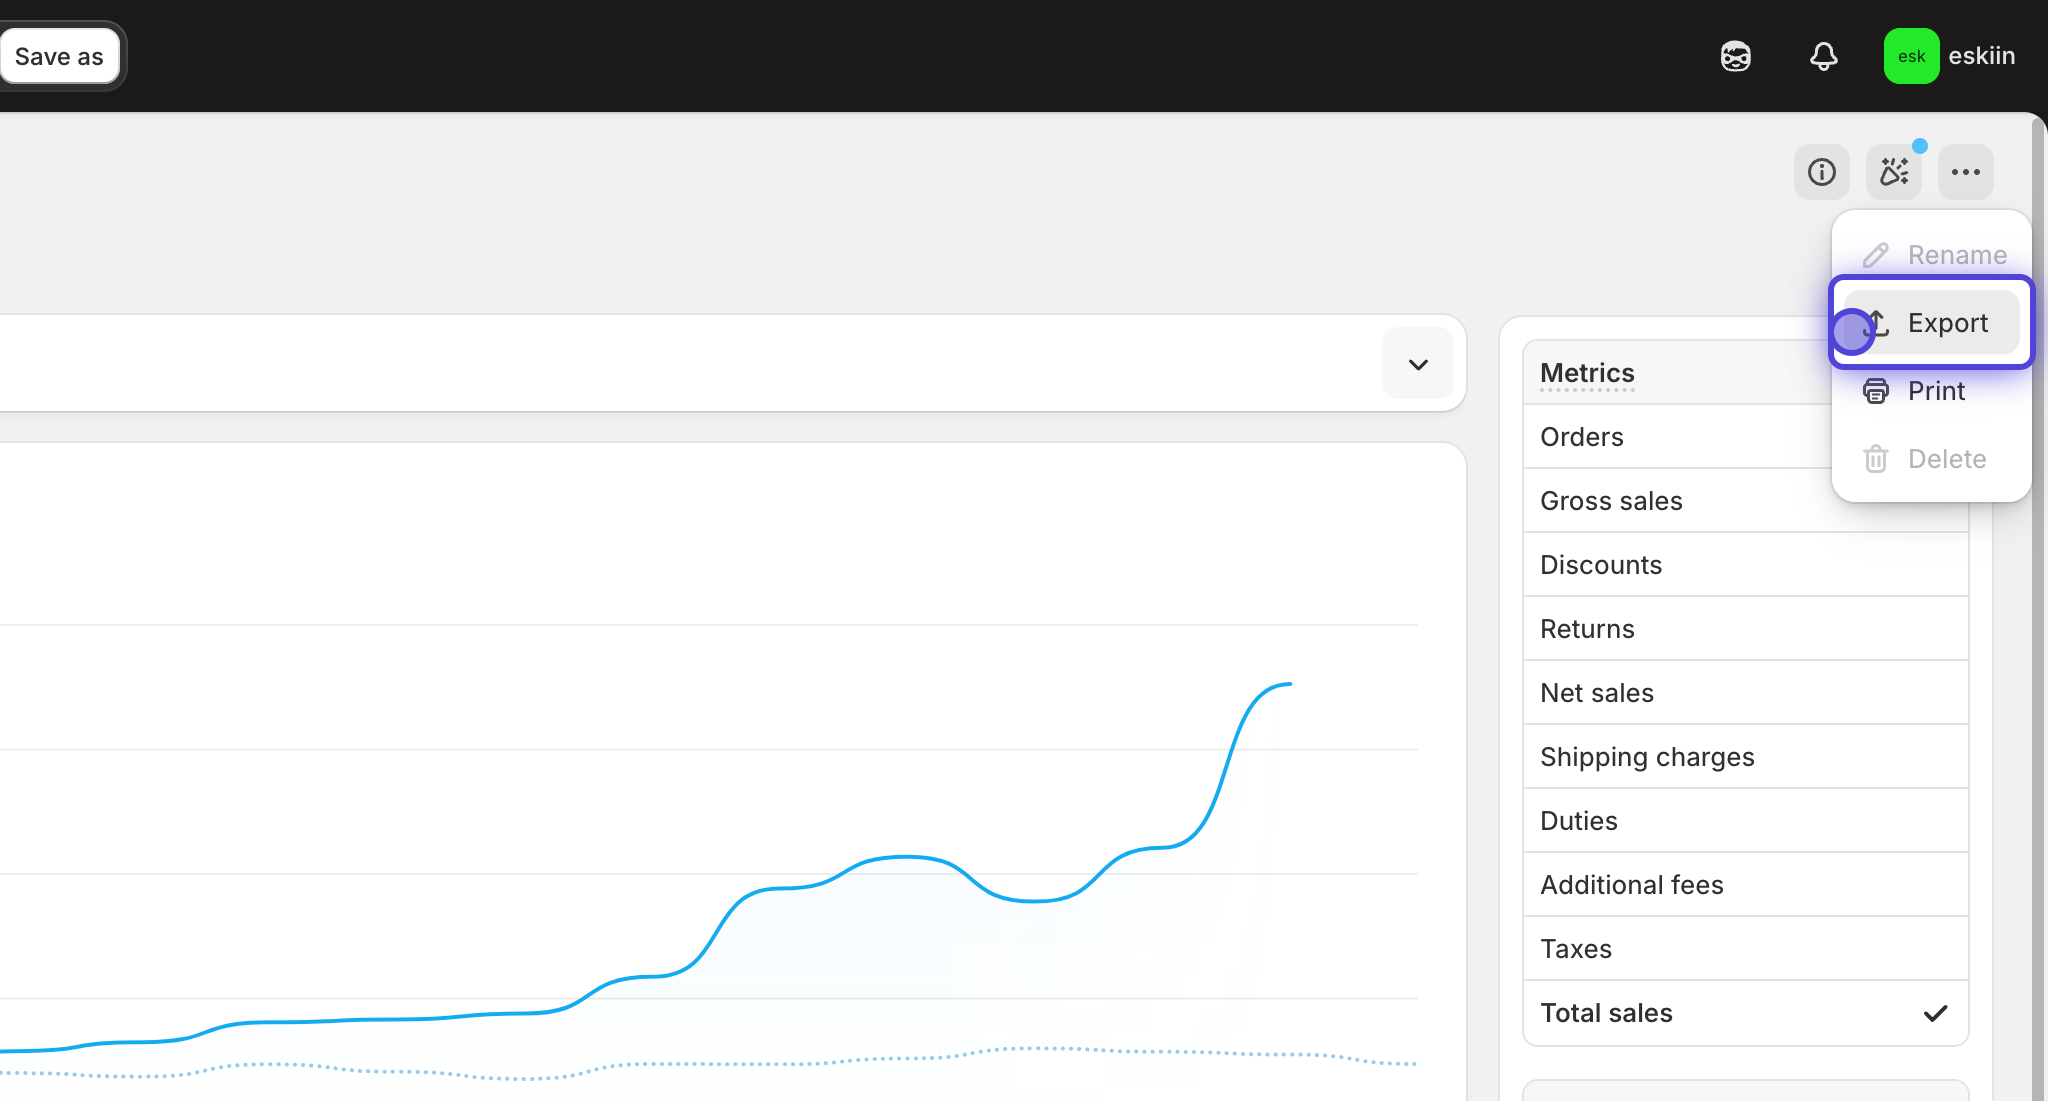
Task: Toggle the three-dot more actions menu
Action: click(x=1966, y=172)
